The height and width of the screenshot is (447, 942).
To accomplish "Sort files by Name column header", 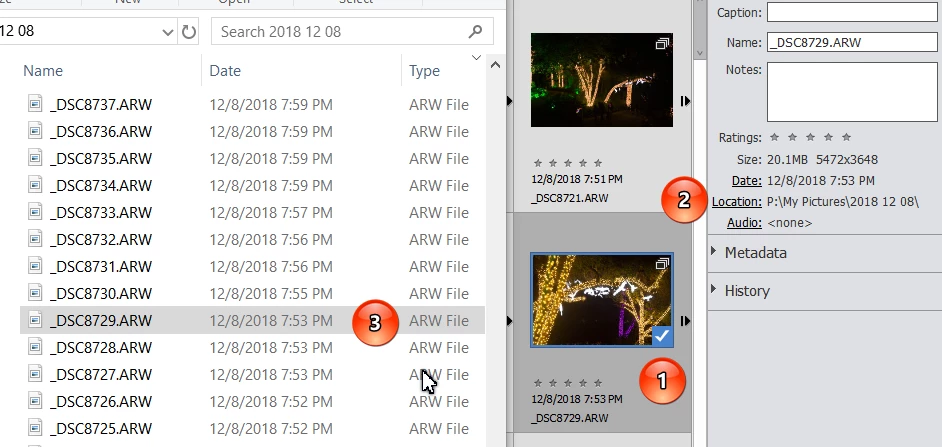I will pyautogui.click(x=43, y=71).
